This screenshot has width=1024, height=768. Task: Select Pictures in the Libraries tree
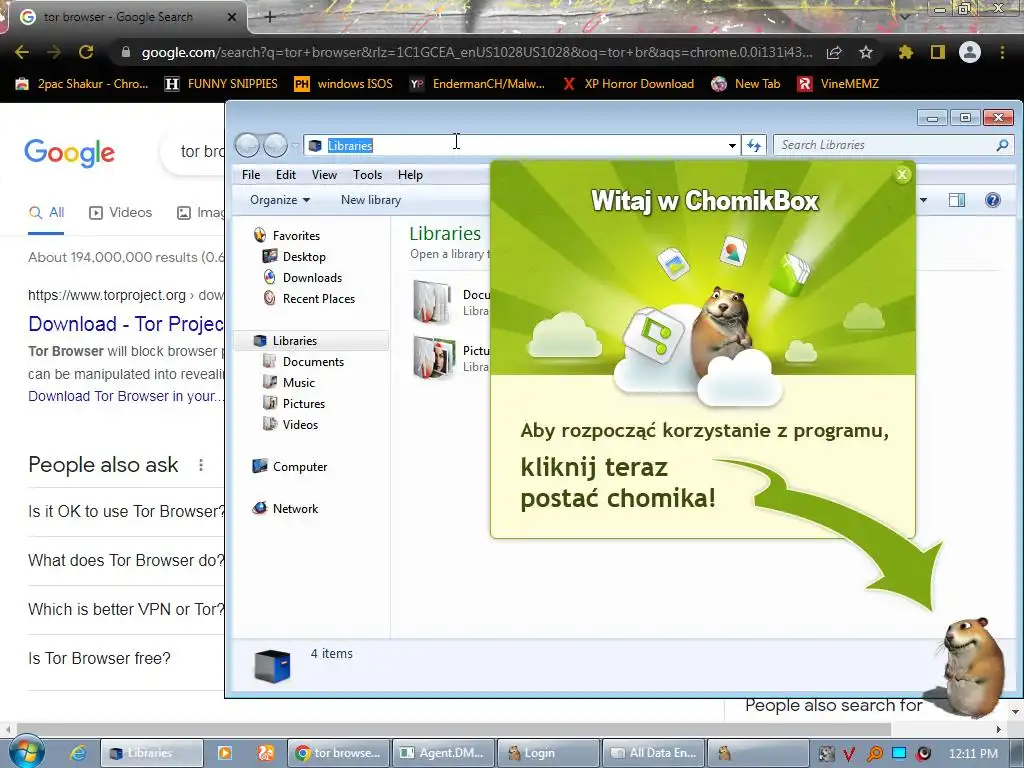pos(294,404)
